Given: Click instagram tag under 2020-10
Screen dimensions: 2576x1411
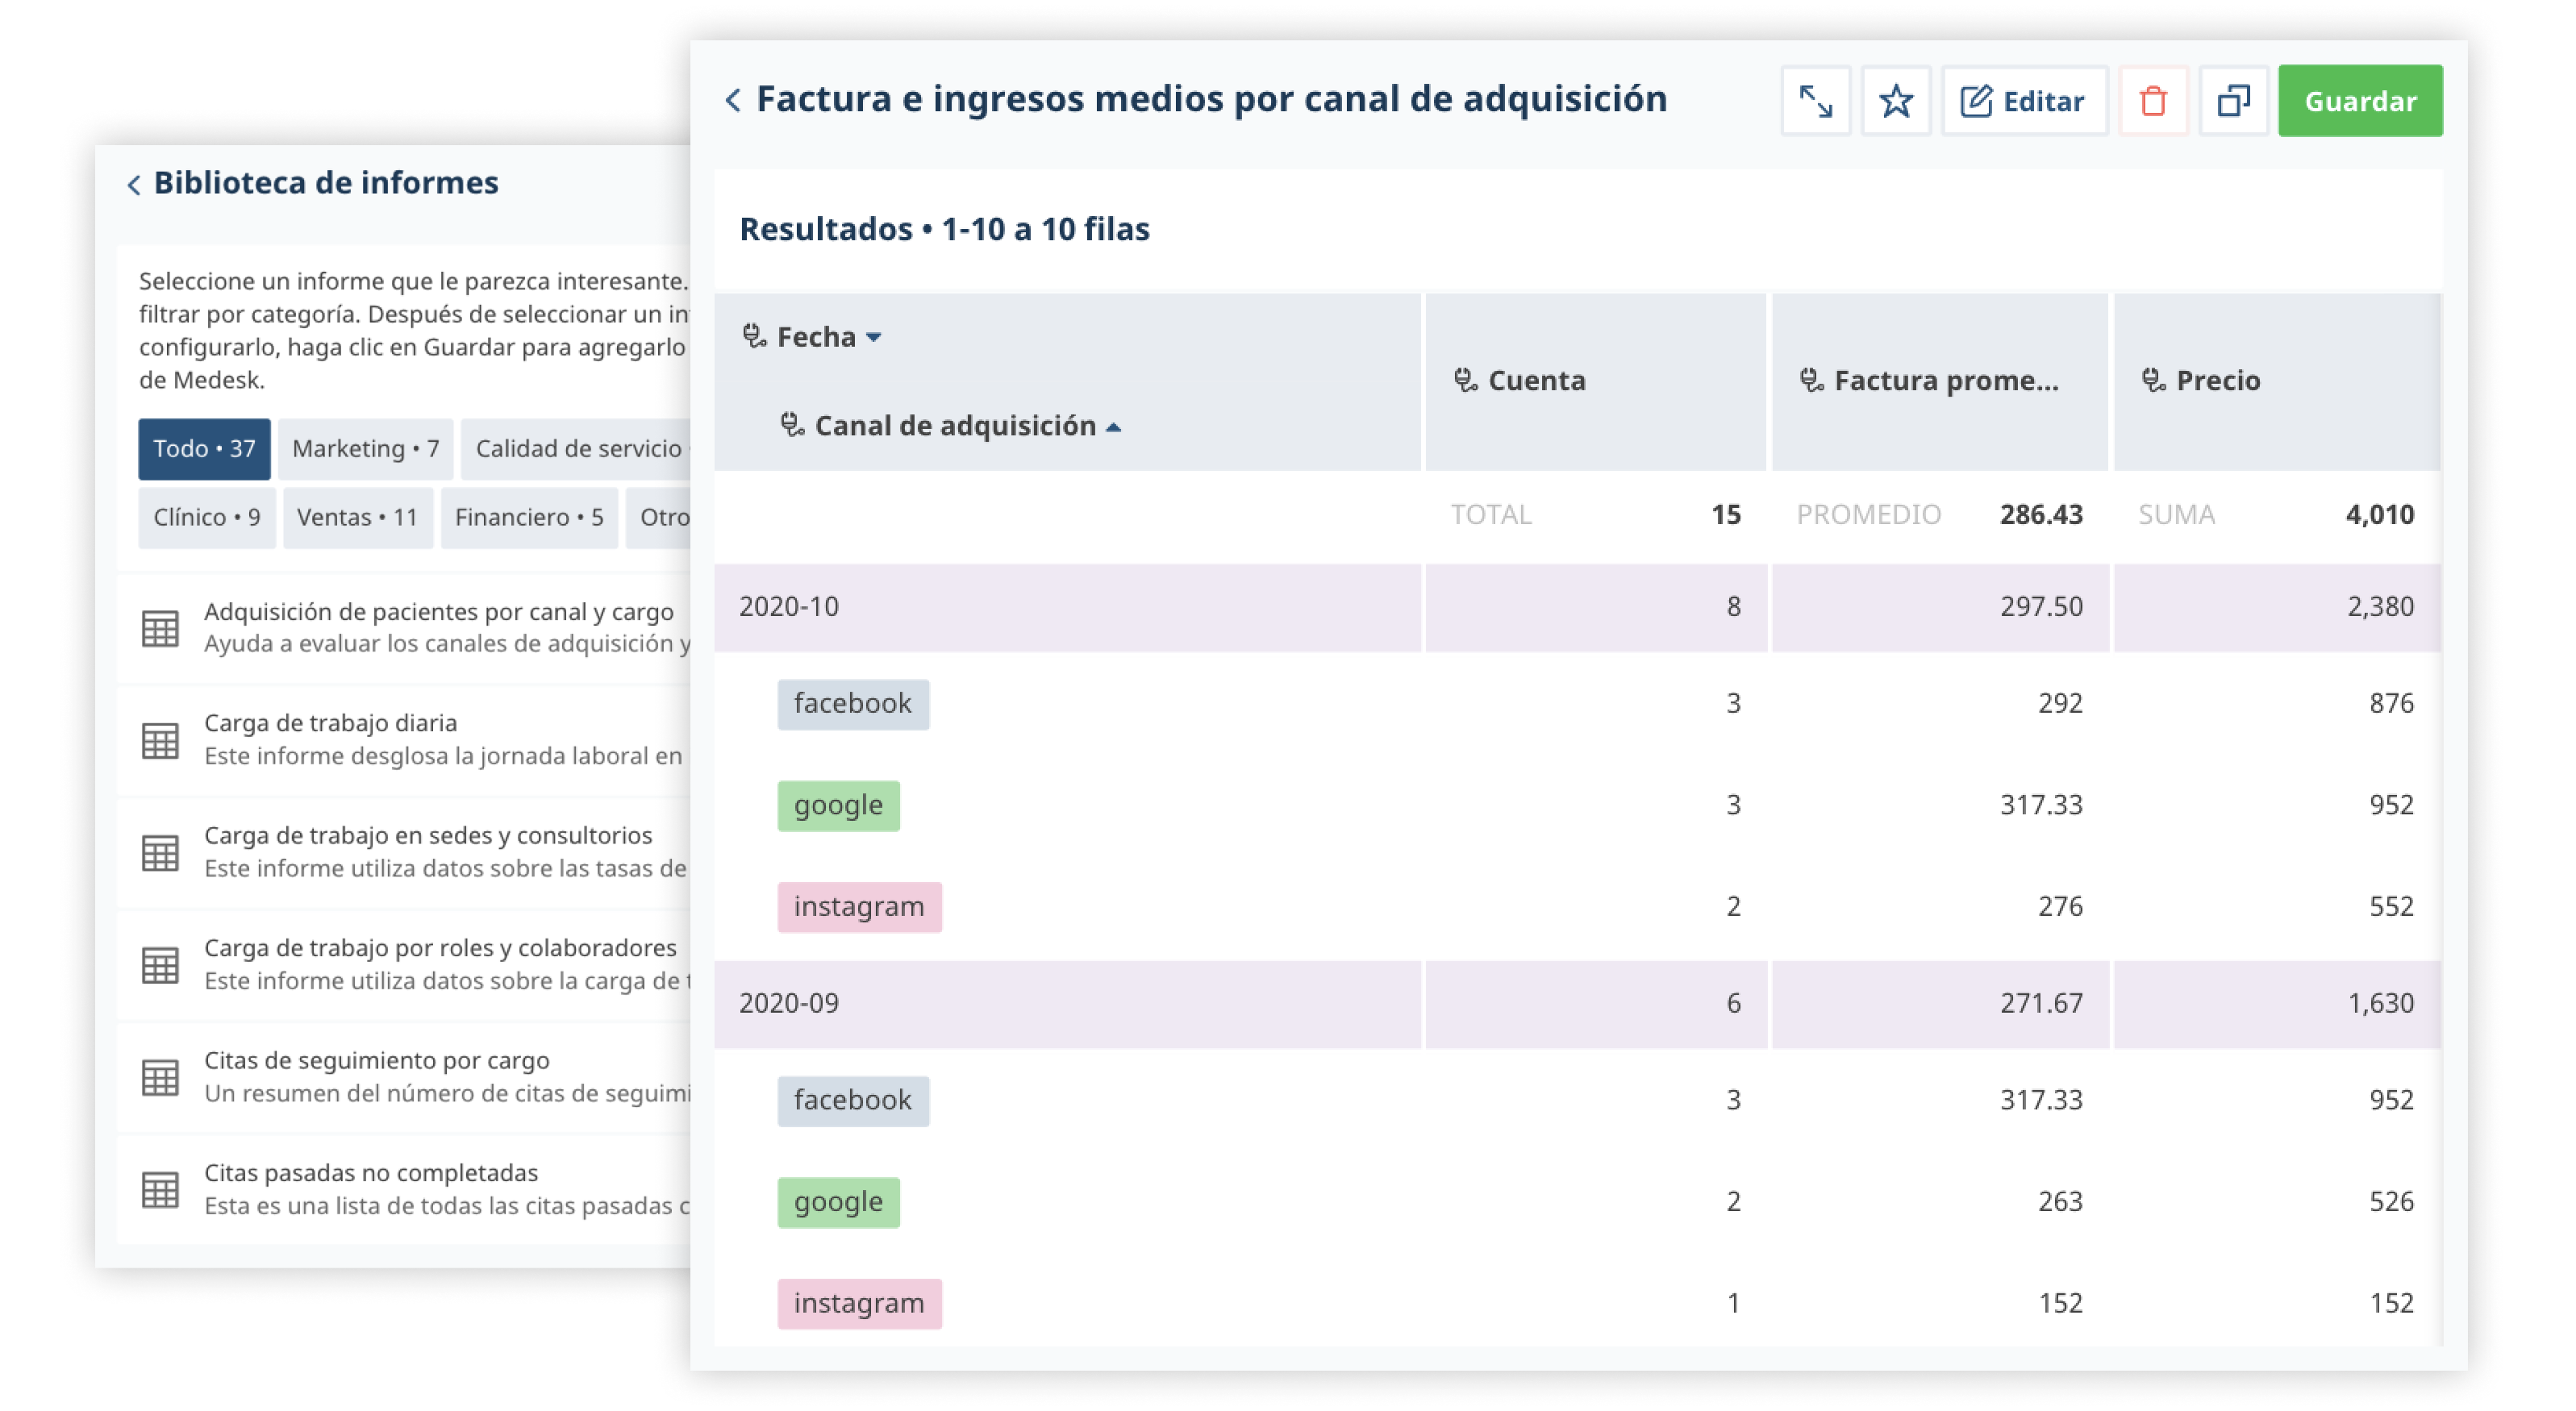Looking at the screenshot, I should click(x=859, y=908).
